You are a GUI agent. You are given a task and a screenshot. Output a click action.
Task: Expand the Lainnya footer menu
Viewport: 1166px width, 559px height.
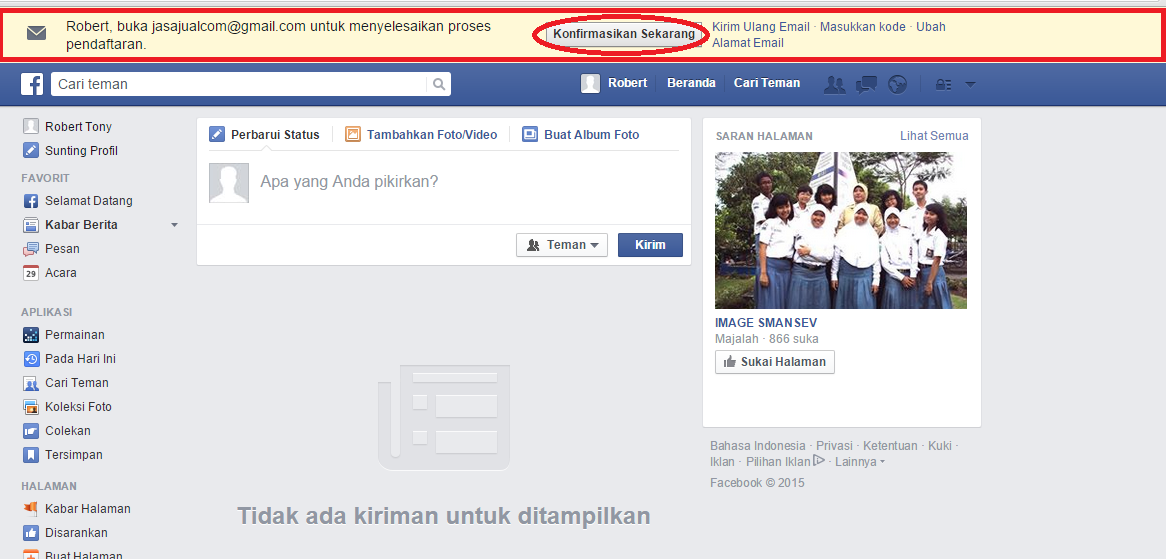tap(859, 462)
